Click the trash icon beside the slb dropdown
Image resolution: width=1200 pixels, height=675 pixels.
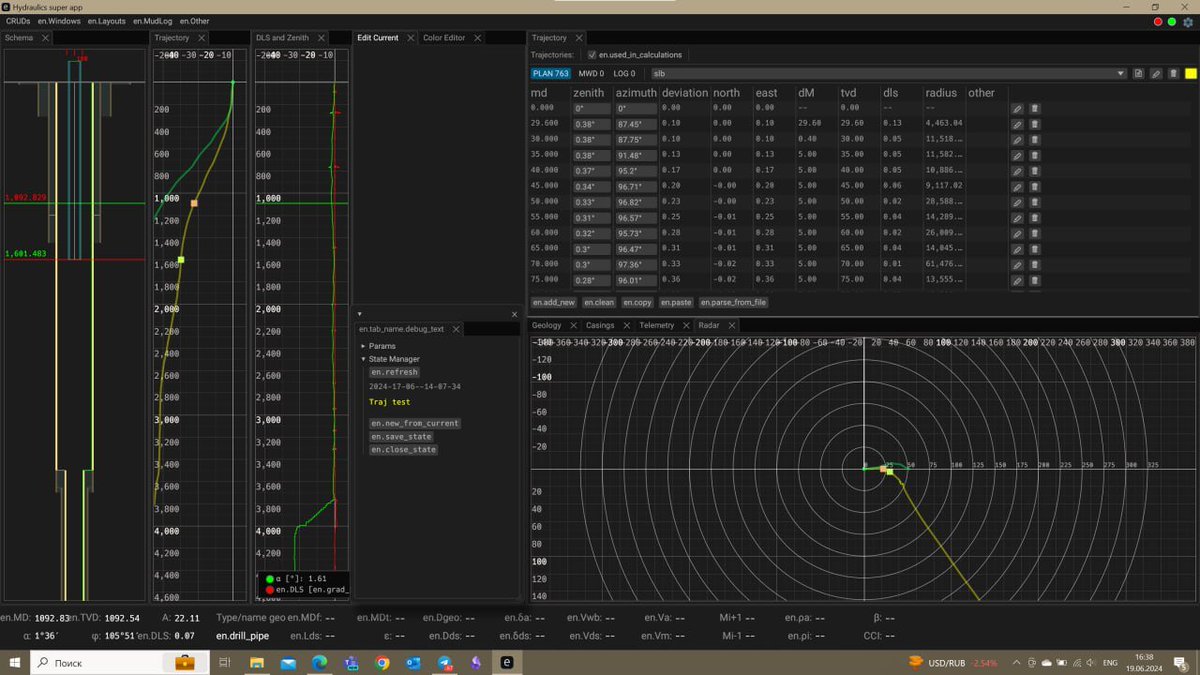[1173, 73]
